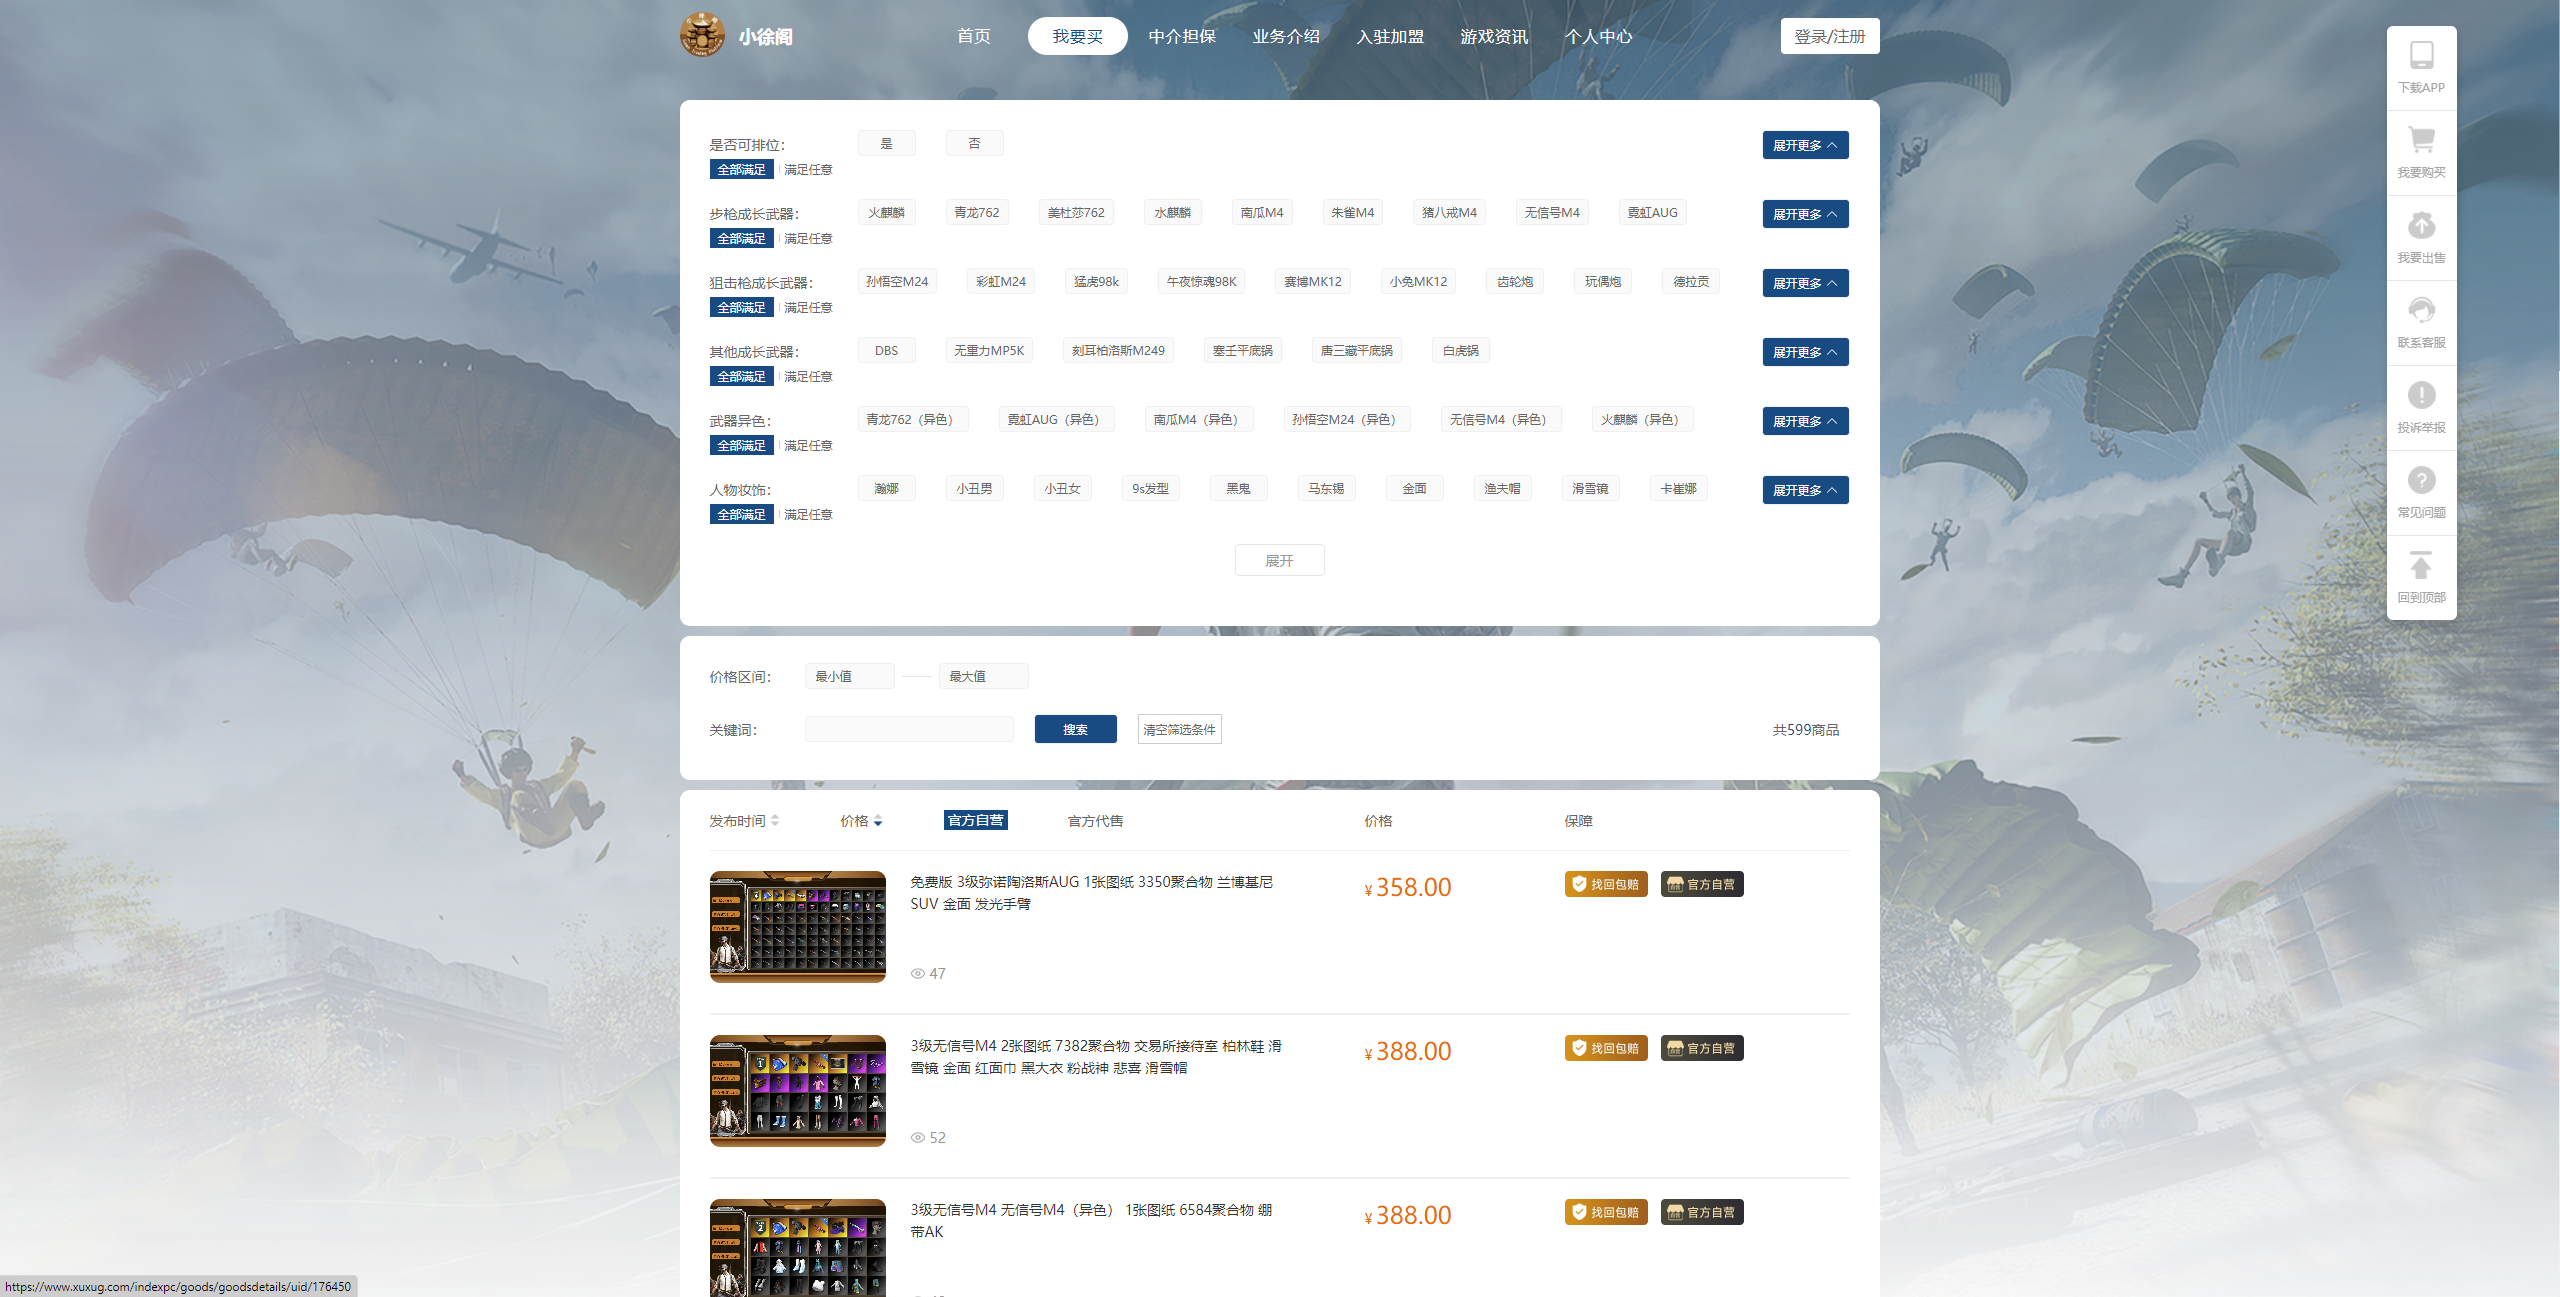Expand 展开更多 for 狙击枪成长武器 row
Screen dimensions: 2560x1297
coord(1805,283)
